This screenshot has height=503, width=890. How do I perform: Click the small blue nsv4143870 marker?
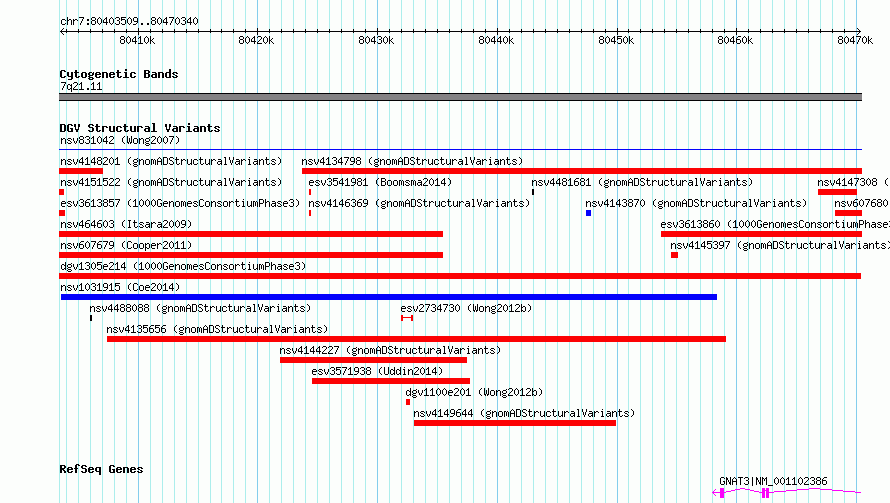589,213
